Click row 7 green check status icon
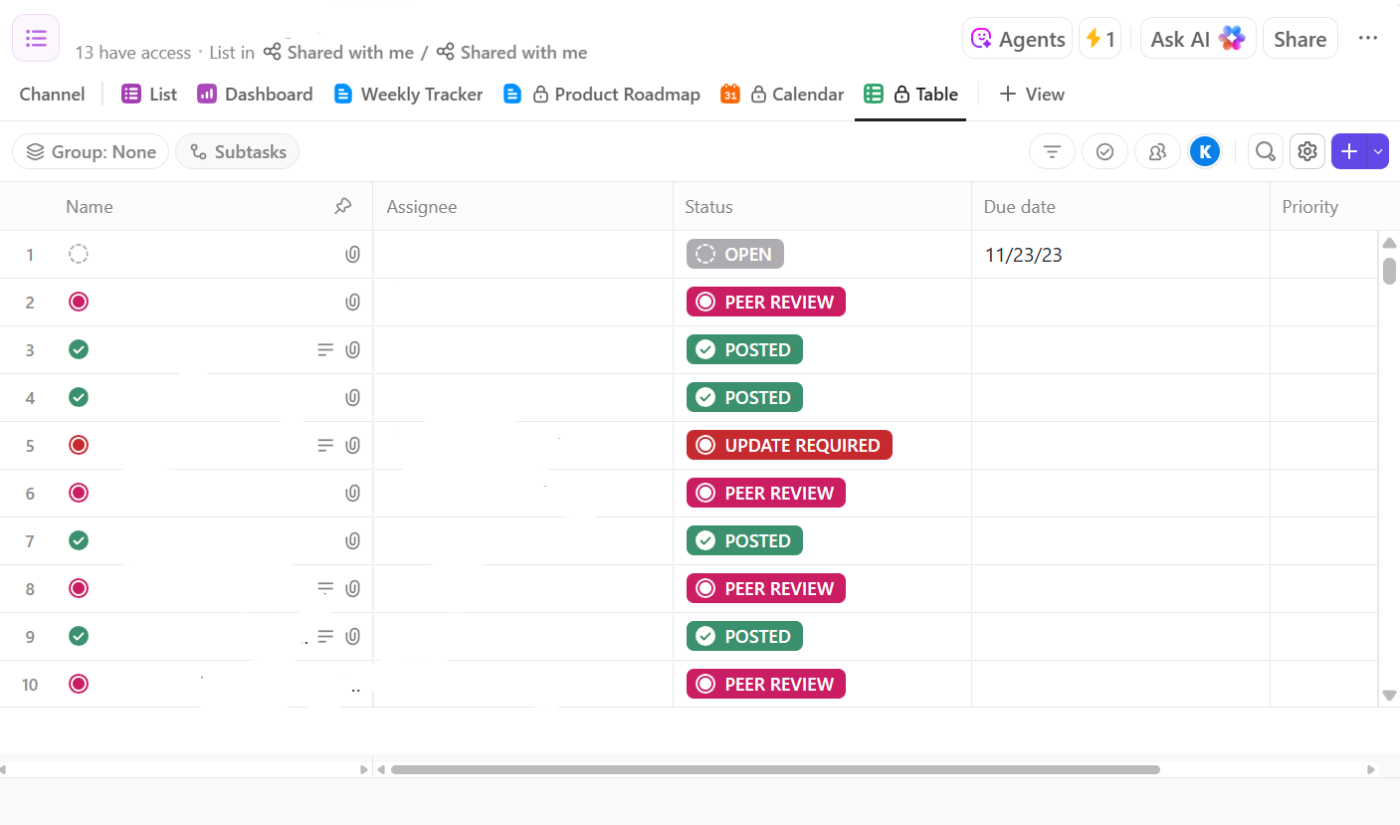 pos(78,541)
